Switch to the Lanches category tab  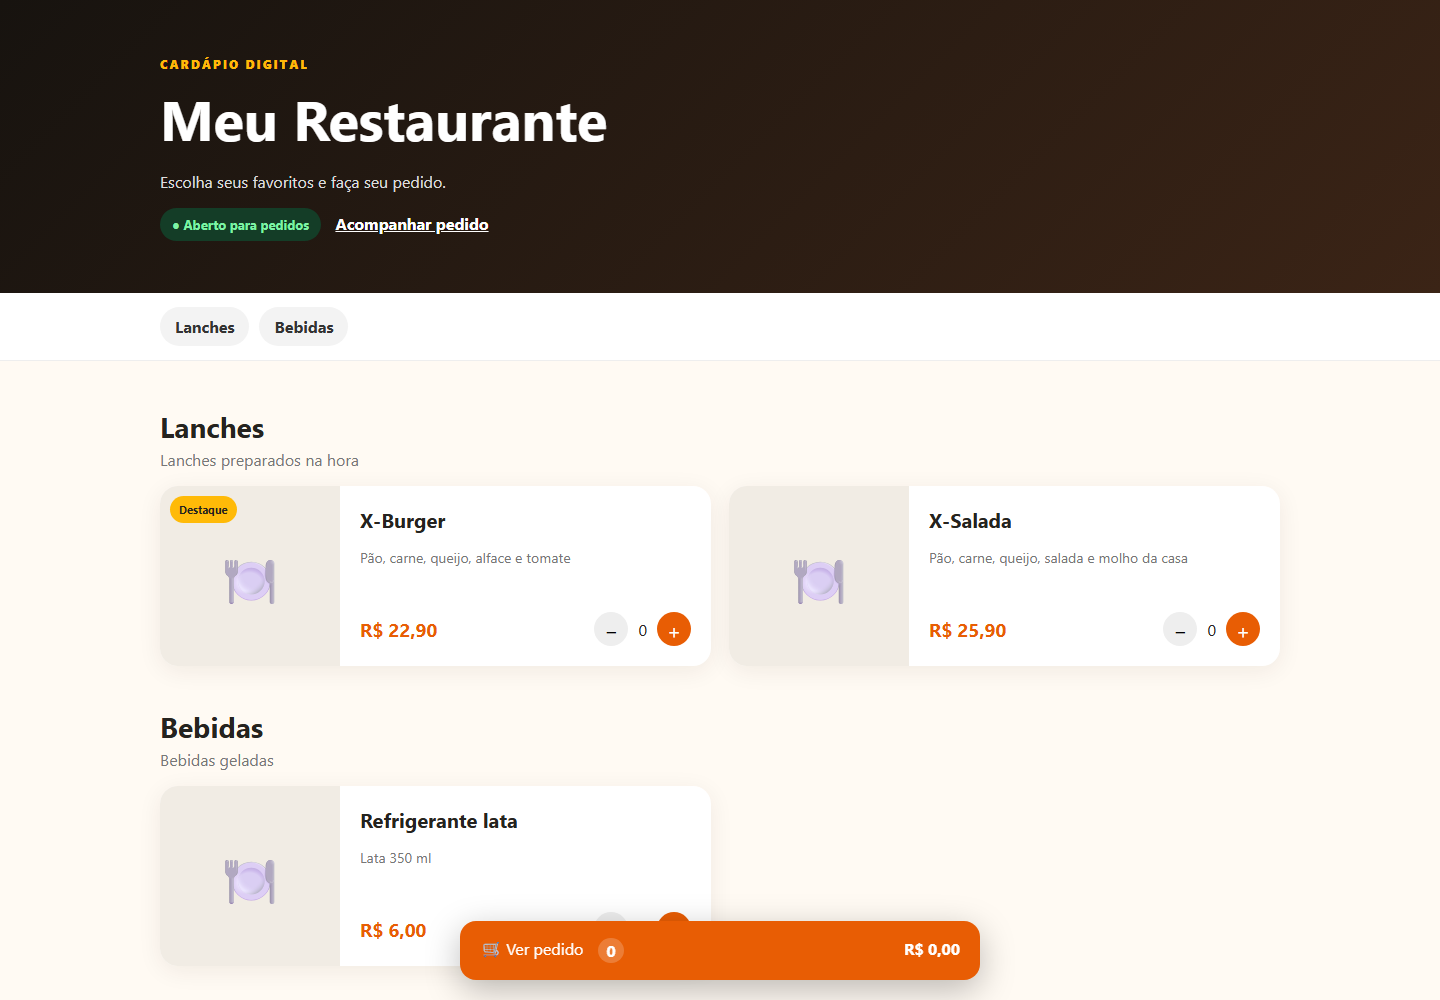point(204,327)
